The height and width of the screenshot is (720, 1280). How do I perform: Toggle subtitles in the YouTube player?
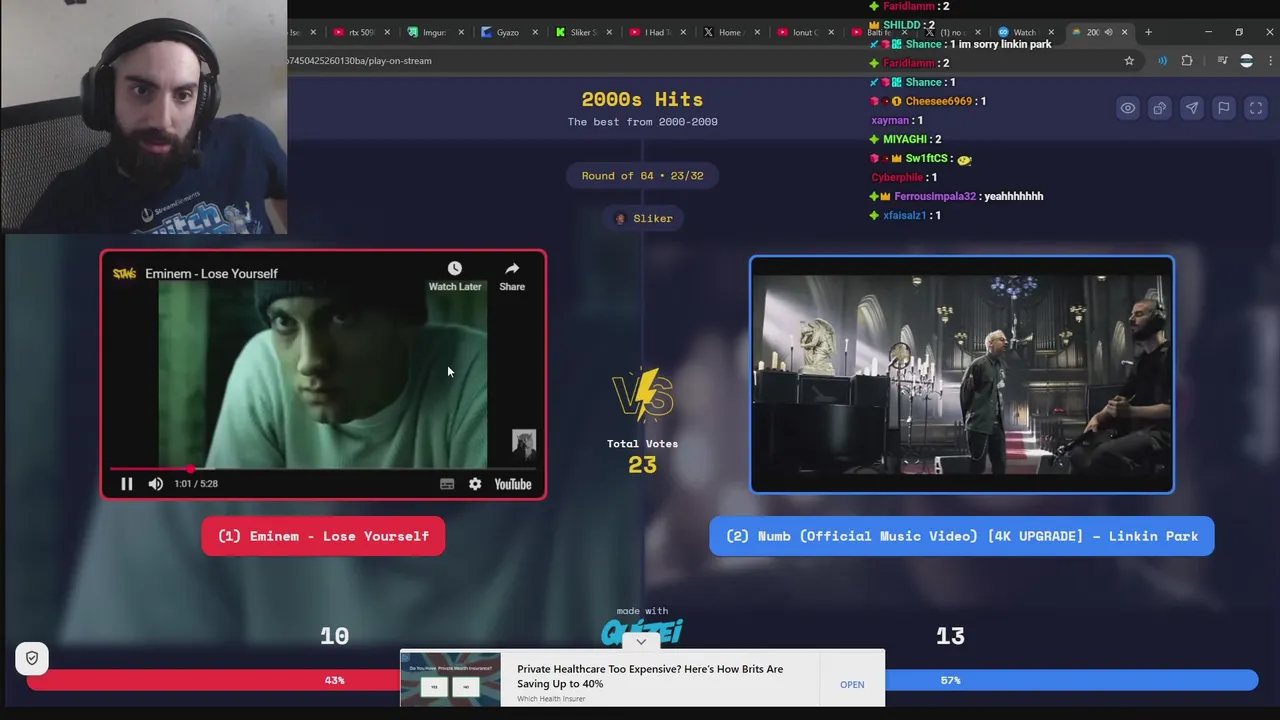point(447,484)
